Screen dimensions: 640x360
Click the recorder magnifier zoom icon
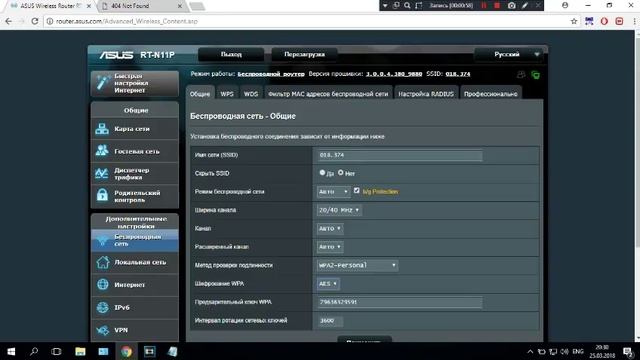click(x=407, y=5)
